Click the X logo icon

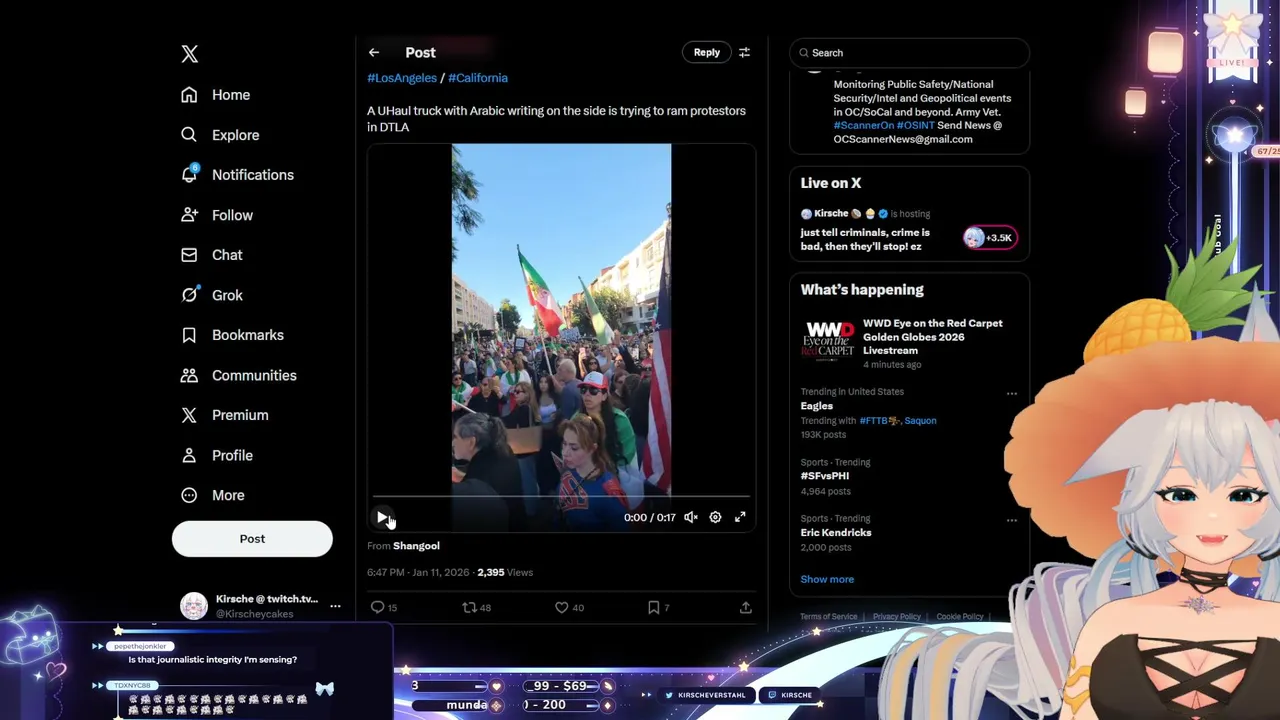[190, 54]
